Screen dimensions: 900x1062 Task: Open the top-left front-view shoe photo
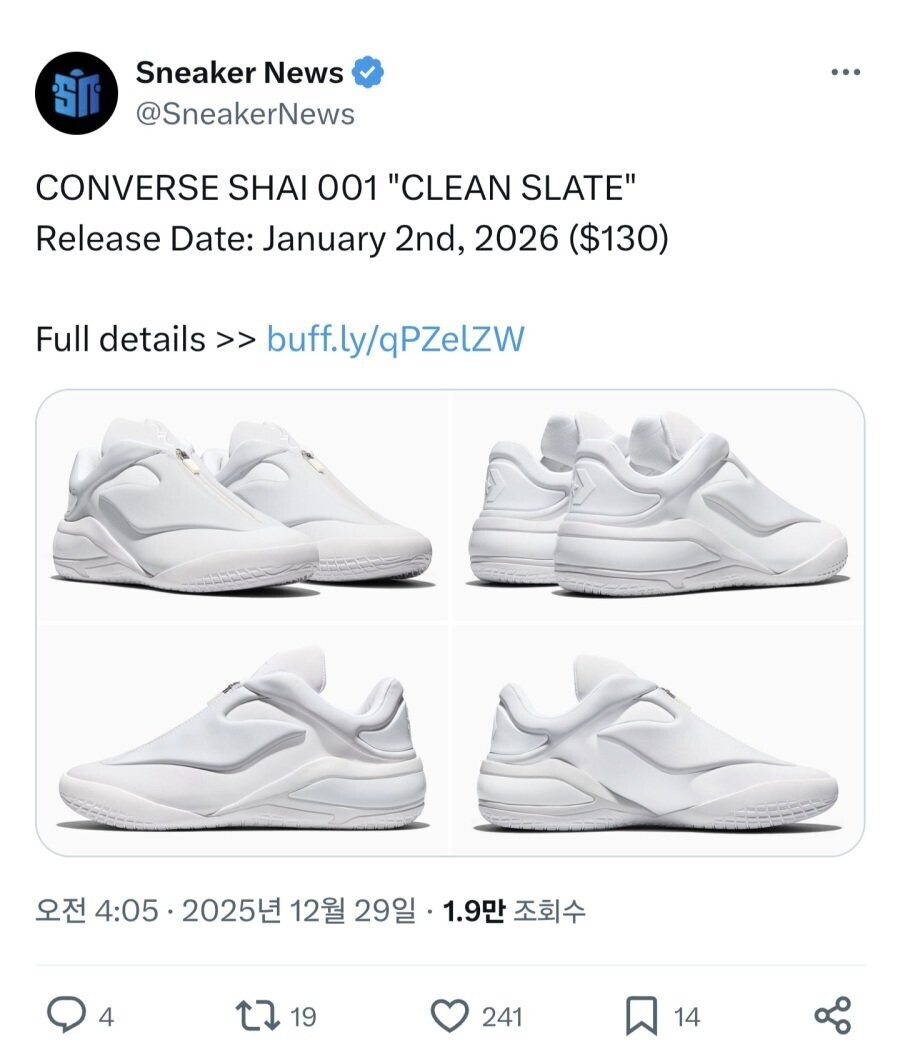[243, 506]
